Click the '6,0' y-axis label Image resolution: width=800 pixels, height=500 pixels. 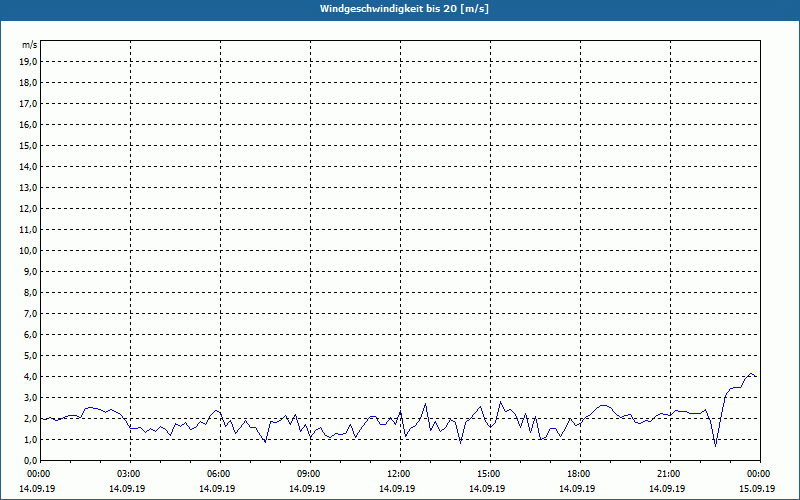click(31, 335)
